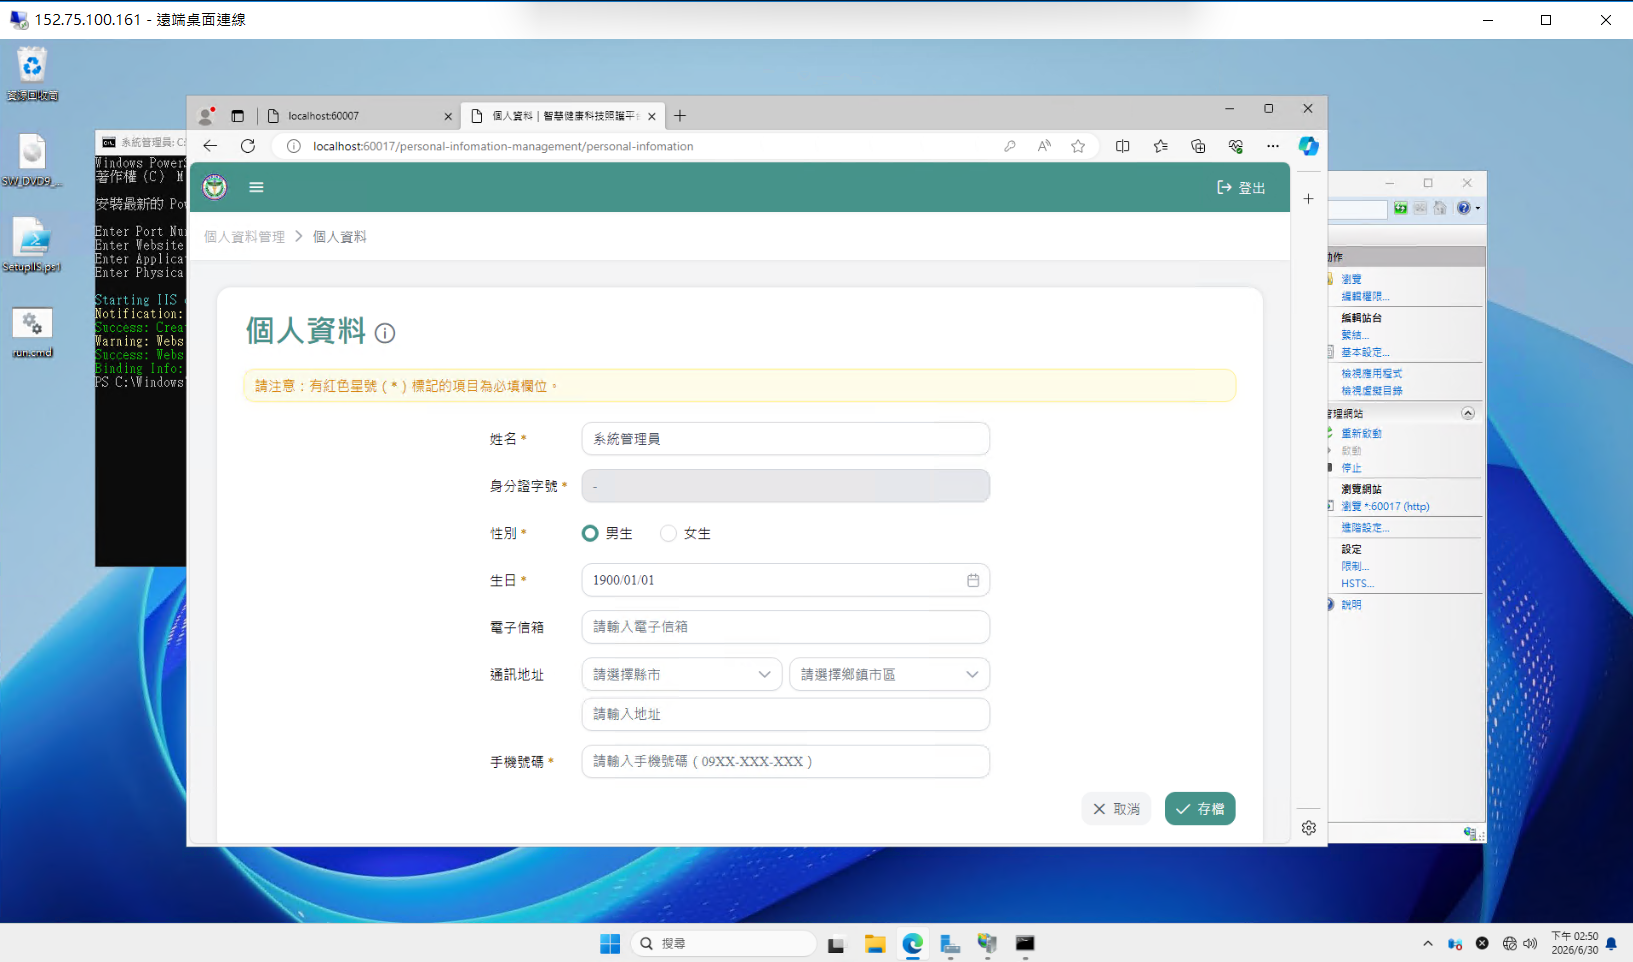Screen dimensions: 1633x962
Task: Click the 登出 logout button
Action: coord(1241,188)
